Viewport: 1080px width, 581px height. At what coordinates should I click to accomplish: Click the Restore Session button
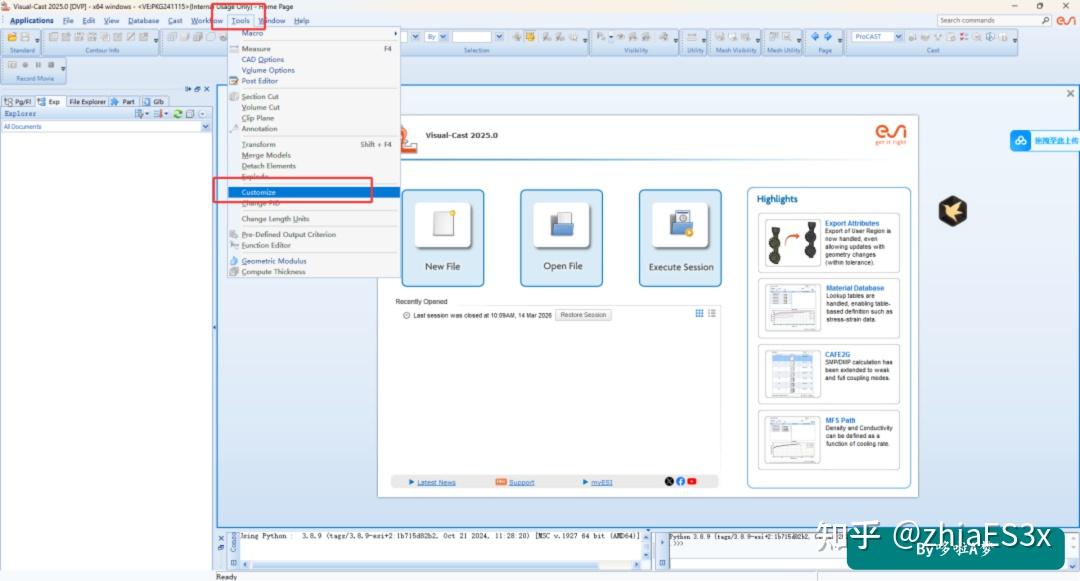tap(583, 315)
